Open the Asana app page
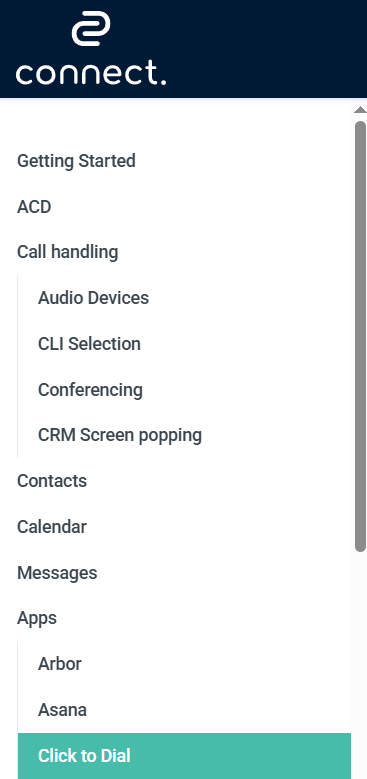 [62, 710]
